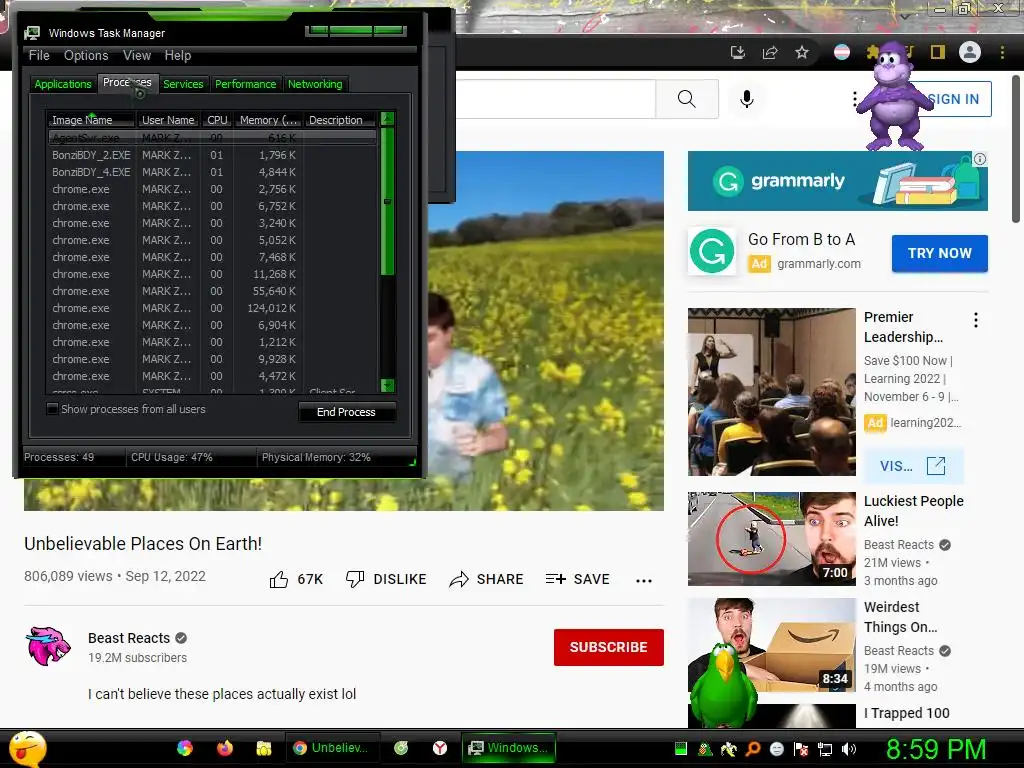This screenshot has width=1024, height=768.
Task: Click the volume speaker tray icon
Action: 850,749
